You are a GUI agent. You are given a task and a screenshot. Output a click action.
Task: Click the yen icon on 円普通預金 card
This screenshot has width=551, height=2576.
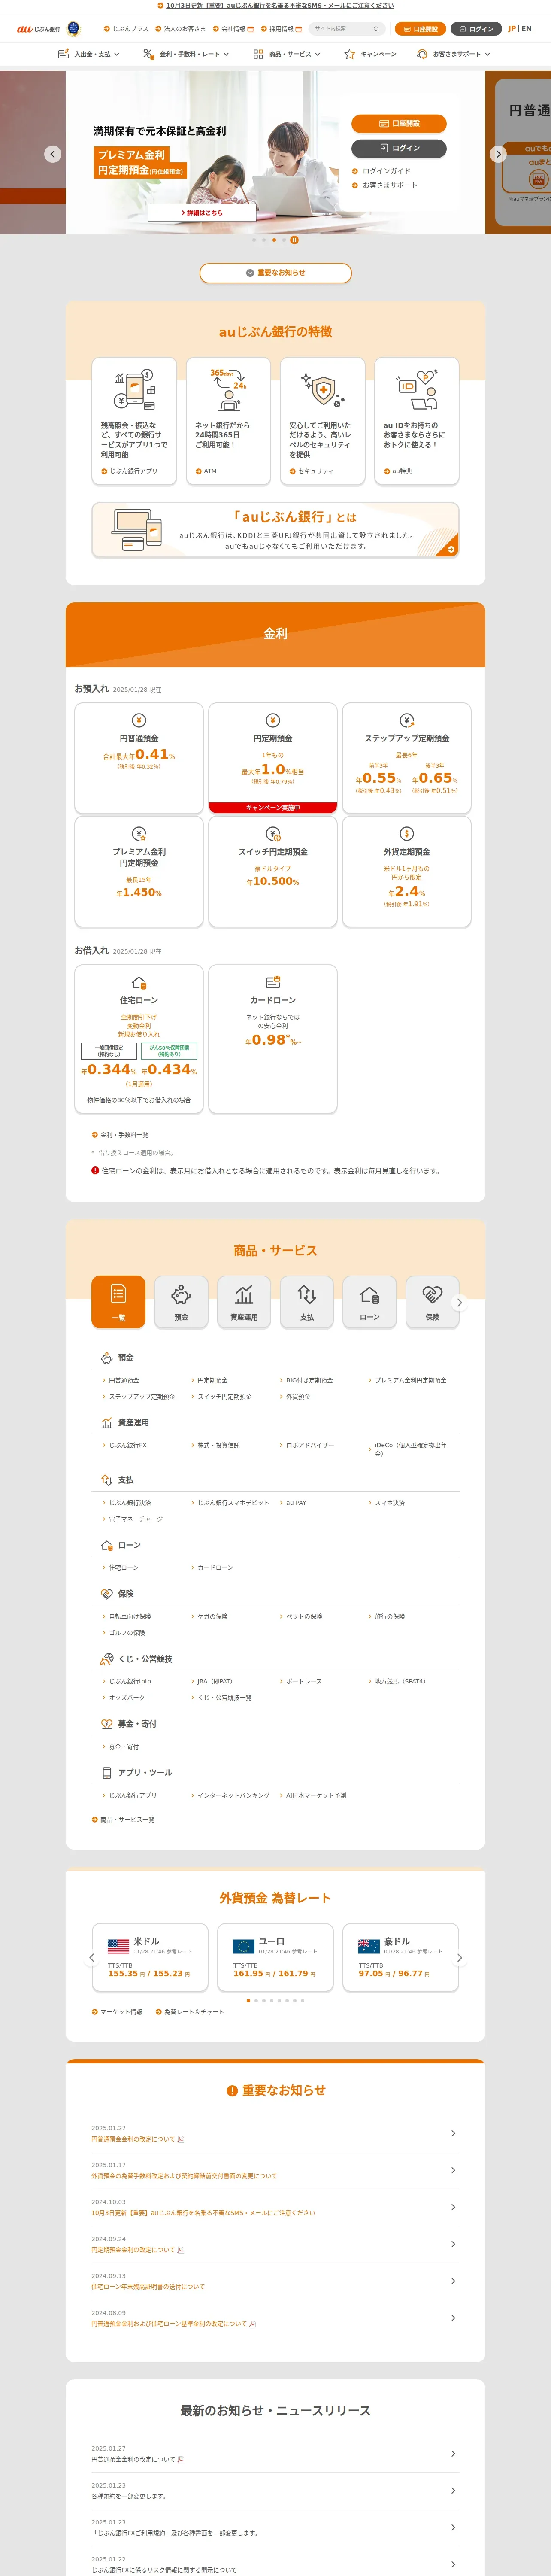[139, 720]
